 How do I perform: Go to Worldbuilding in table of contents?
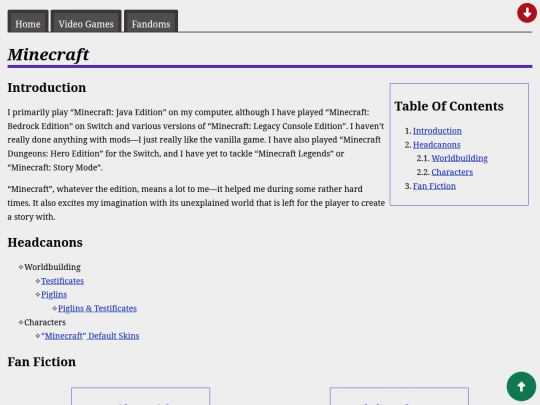(459, 158)
